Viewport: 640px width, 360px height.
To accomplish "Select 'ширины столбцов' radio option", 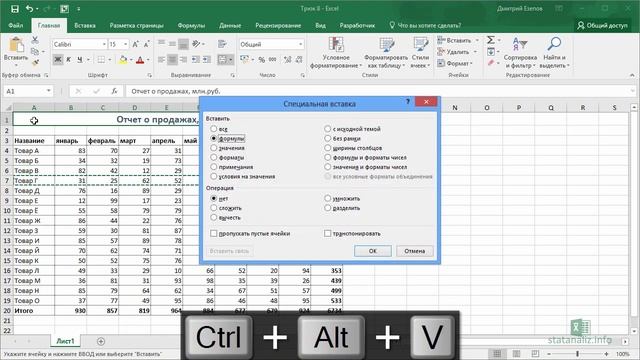I will point(327,148).
